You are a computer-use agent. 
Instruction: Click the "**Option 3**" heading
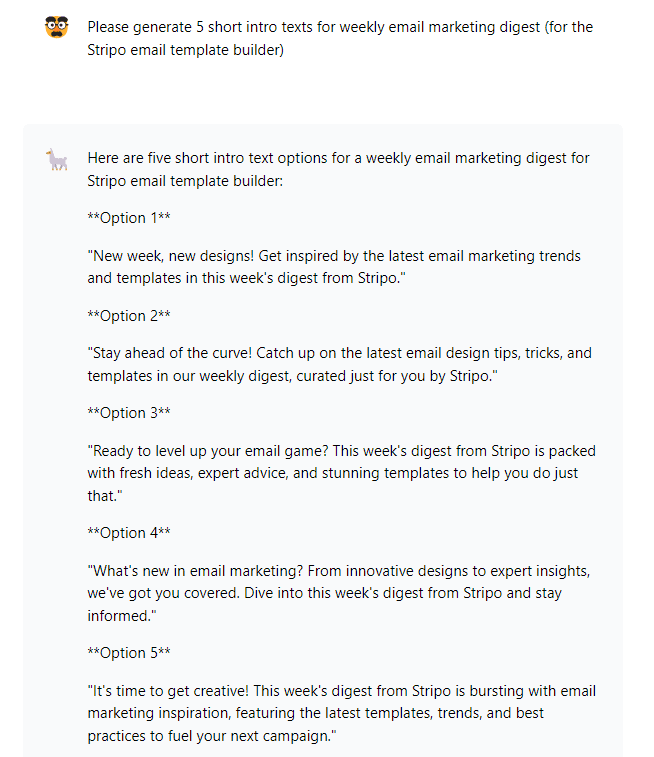[129, 413]
